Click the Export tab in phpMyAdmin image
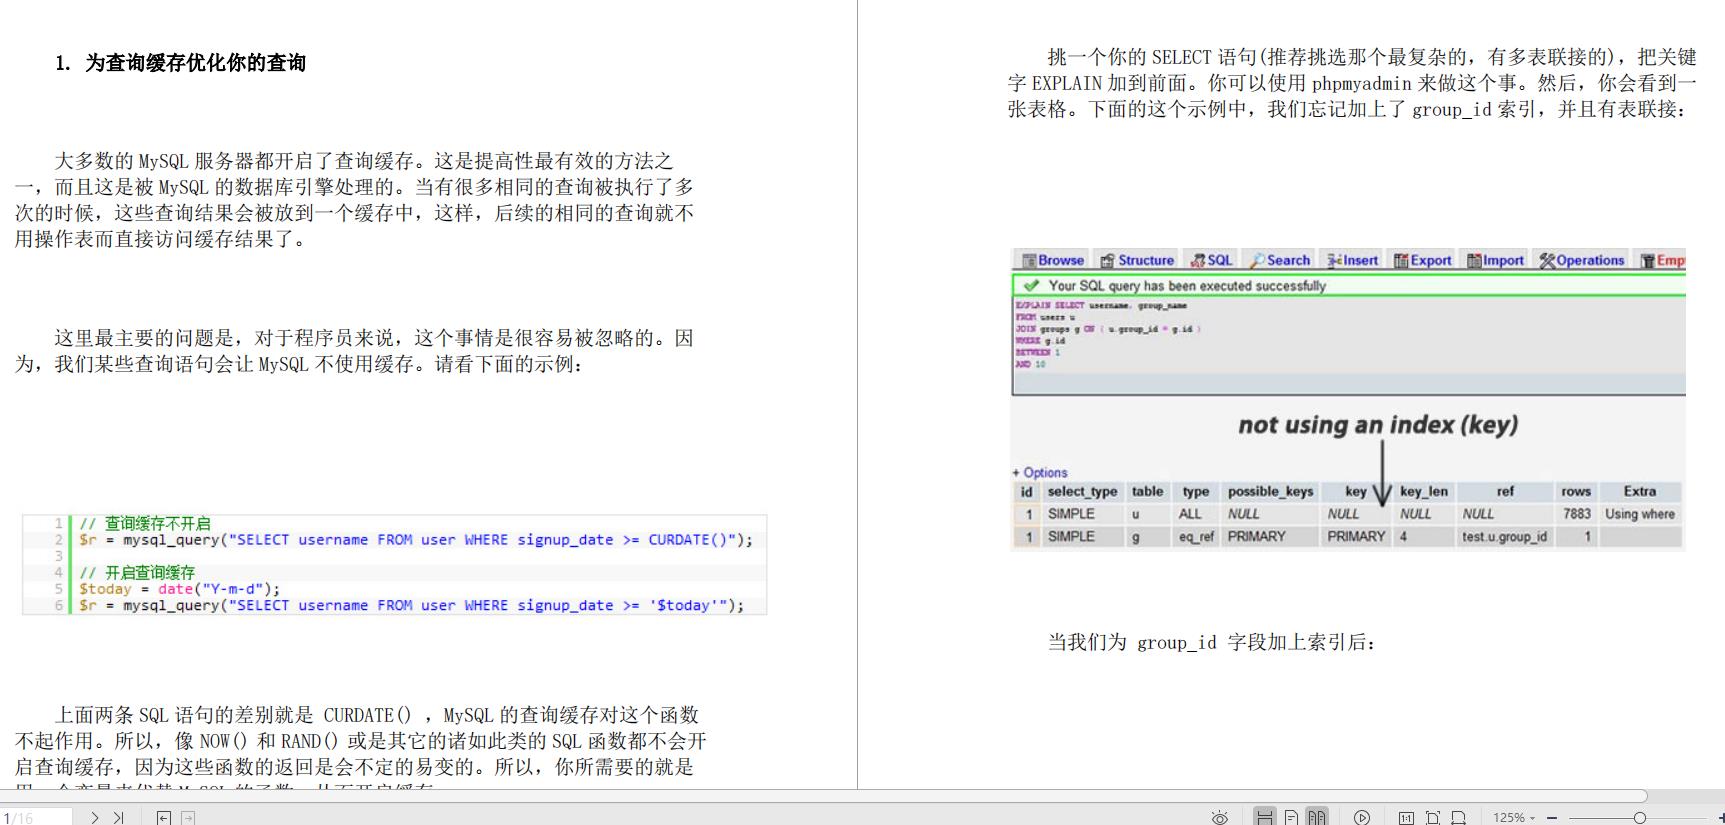 tap(1423, 260)
